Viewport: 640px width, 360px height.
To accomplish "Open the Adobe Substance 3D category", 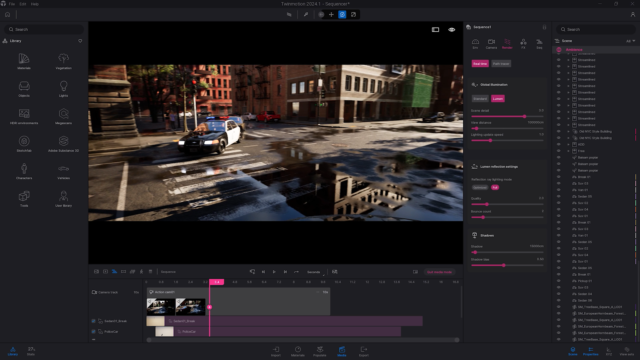I will 63,144.
